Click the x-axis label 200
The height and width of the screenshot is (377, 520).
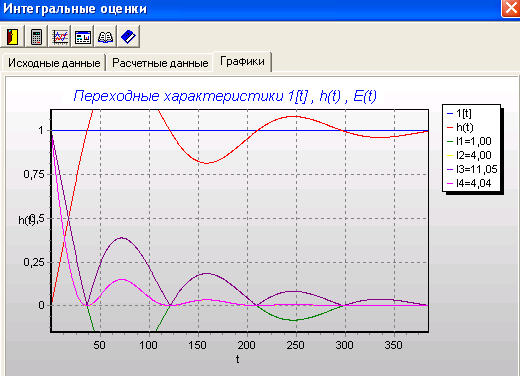tap(246, 345)
